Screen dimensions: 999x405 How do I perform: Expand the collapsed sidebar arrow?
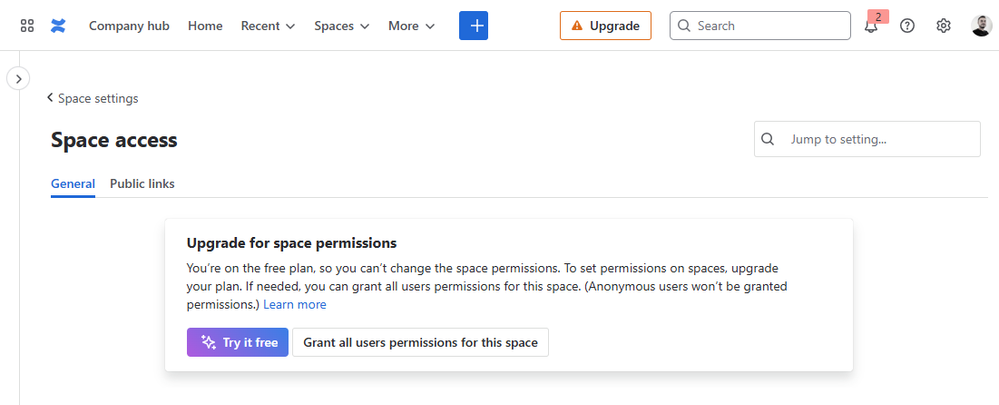click(18, 79)
